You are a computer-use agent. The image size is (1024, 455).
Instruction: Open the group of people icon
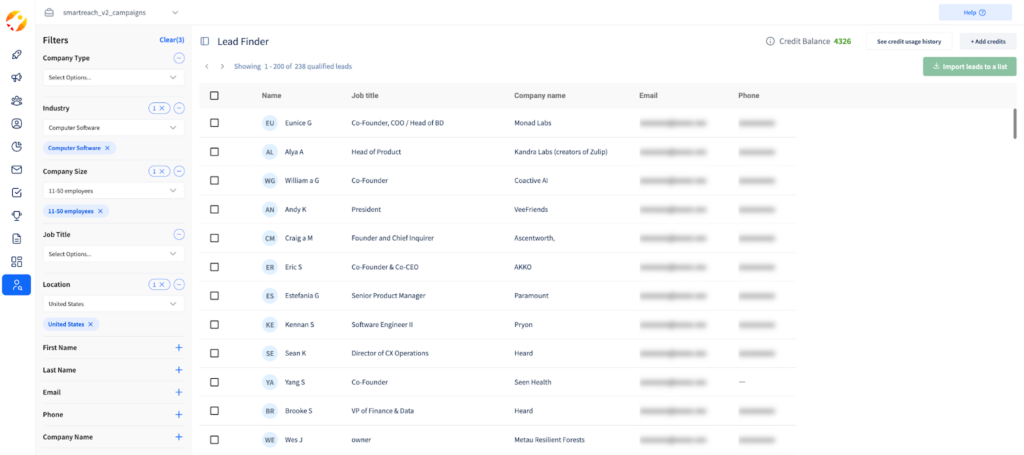click(x=17, y=101)
